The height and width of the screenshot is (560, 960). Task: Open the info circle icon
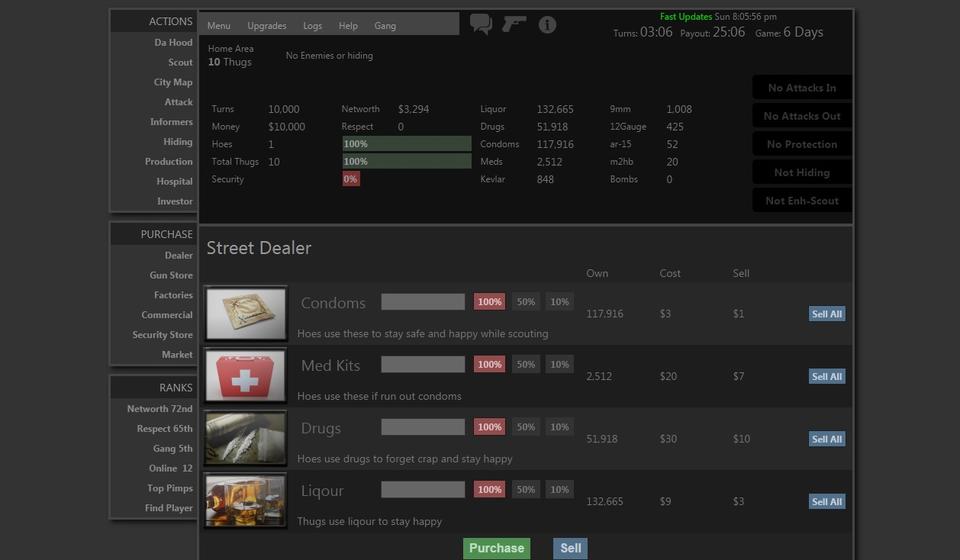pyautogui.click(x=547, y=24)
